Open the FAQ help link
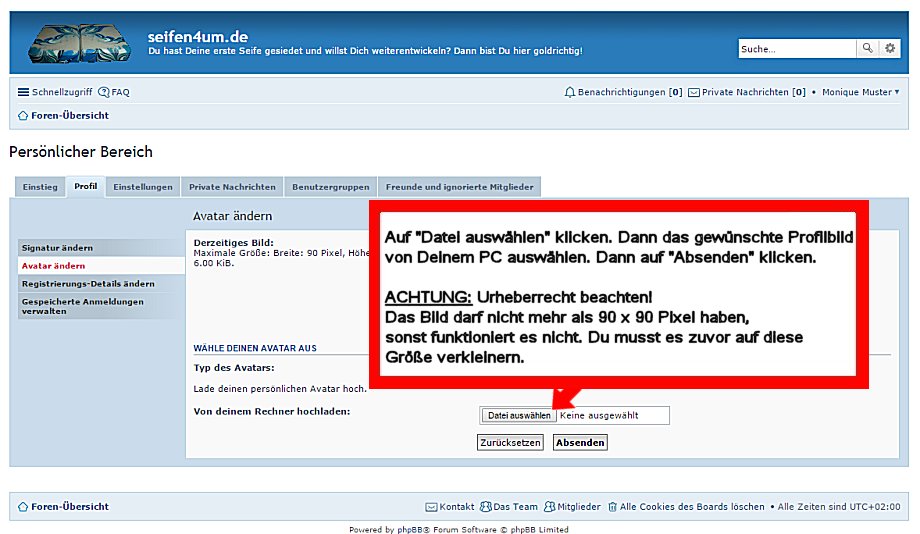The height and width of the screenshot is (534, 920). pyautogui.click(x=114, y=92)
